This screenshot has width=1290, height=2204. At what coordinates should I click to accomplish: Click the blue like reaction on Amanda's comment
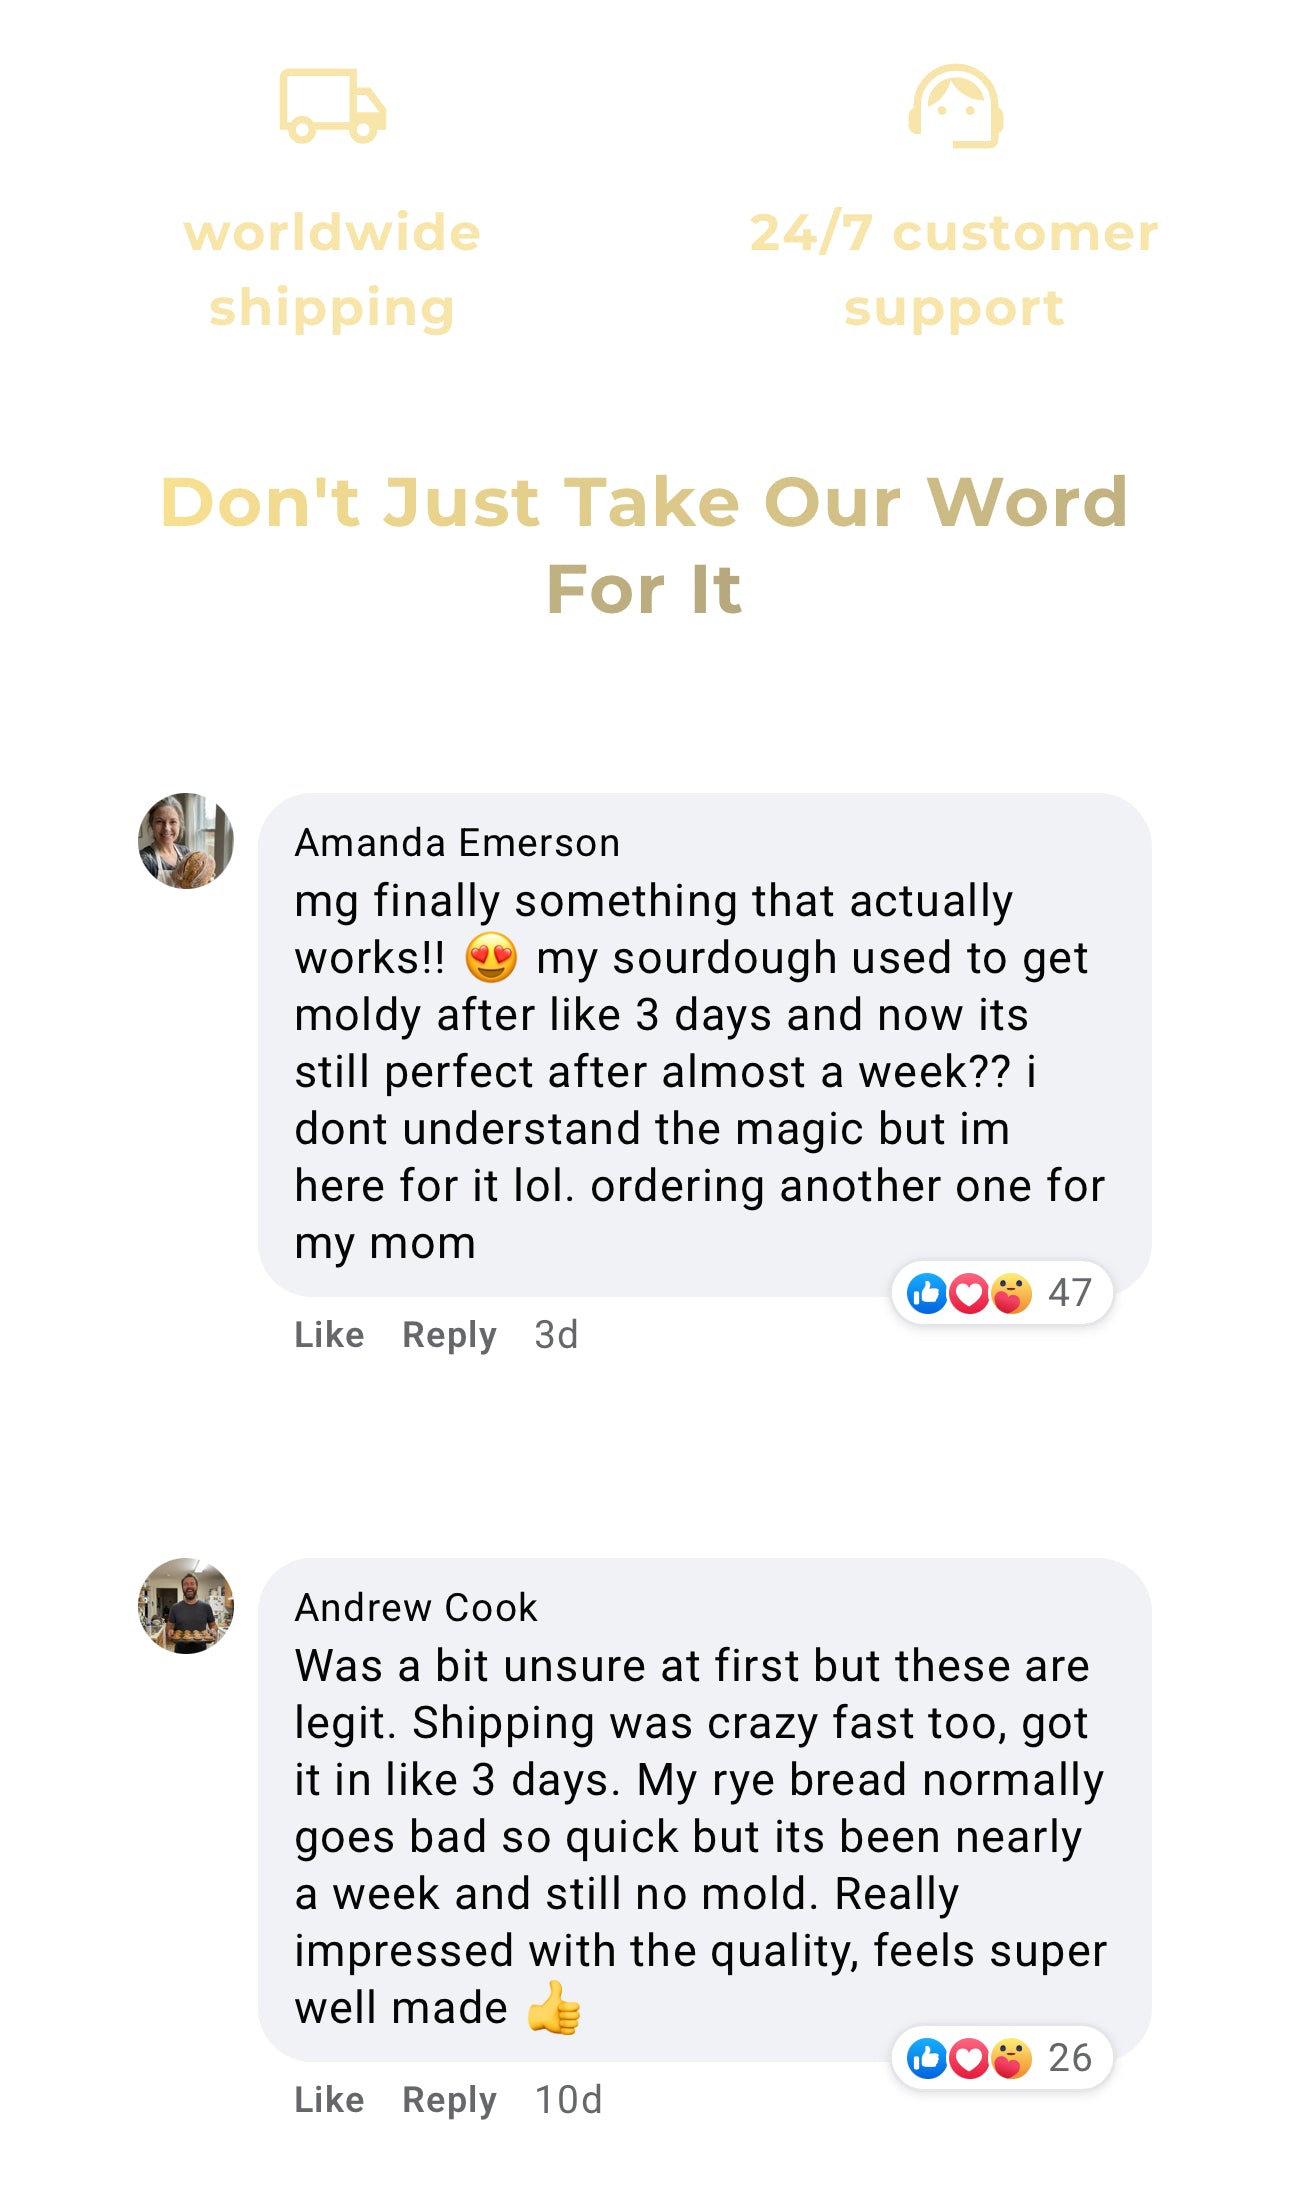[x=926, y=1293]
